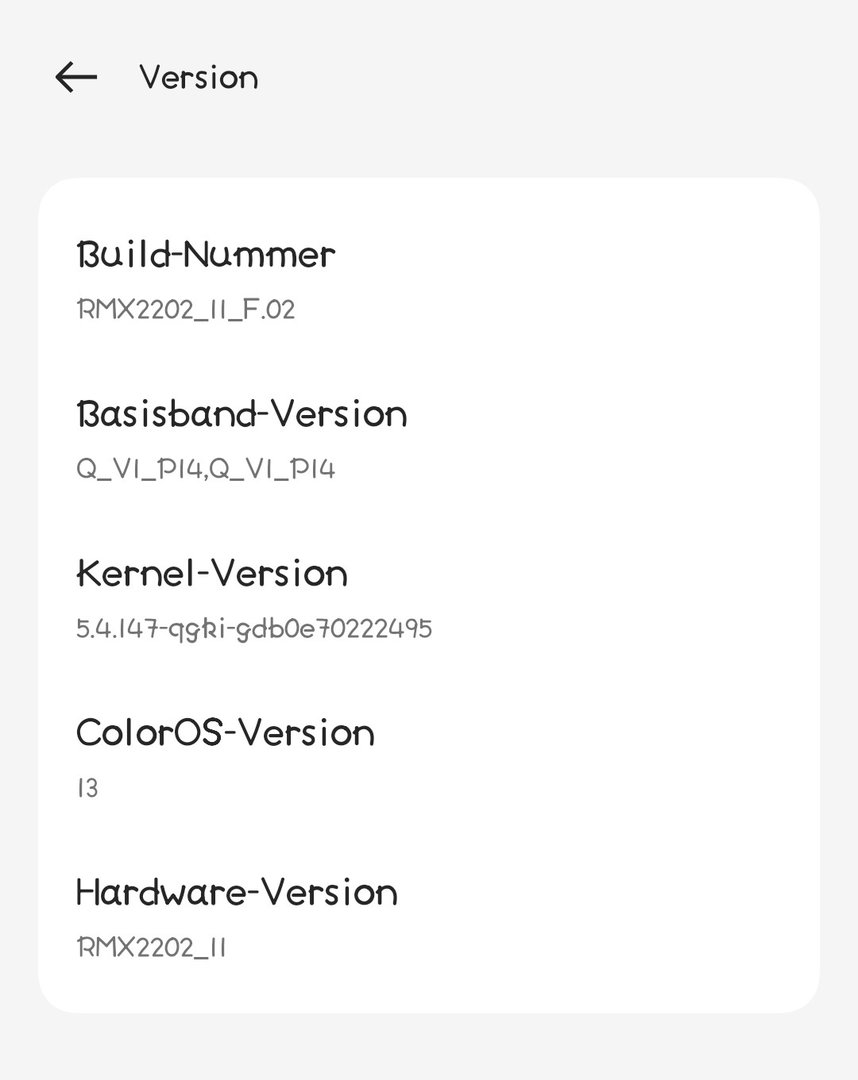Select the kernel string 5.4.147-qgki-gdb0e70222495
The width and height of the screenshot is (858, 1080).
(x=254, y=629)
